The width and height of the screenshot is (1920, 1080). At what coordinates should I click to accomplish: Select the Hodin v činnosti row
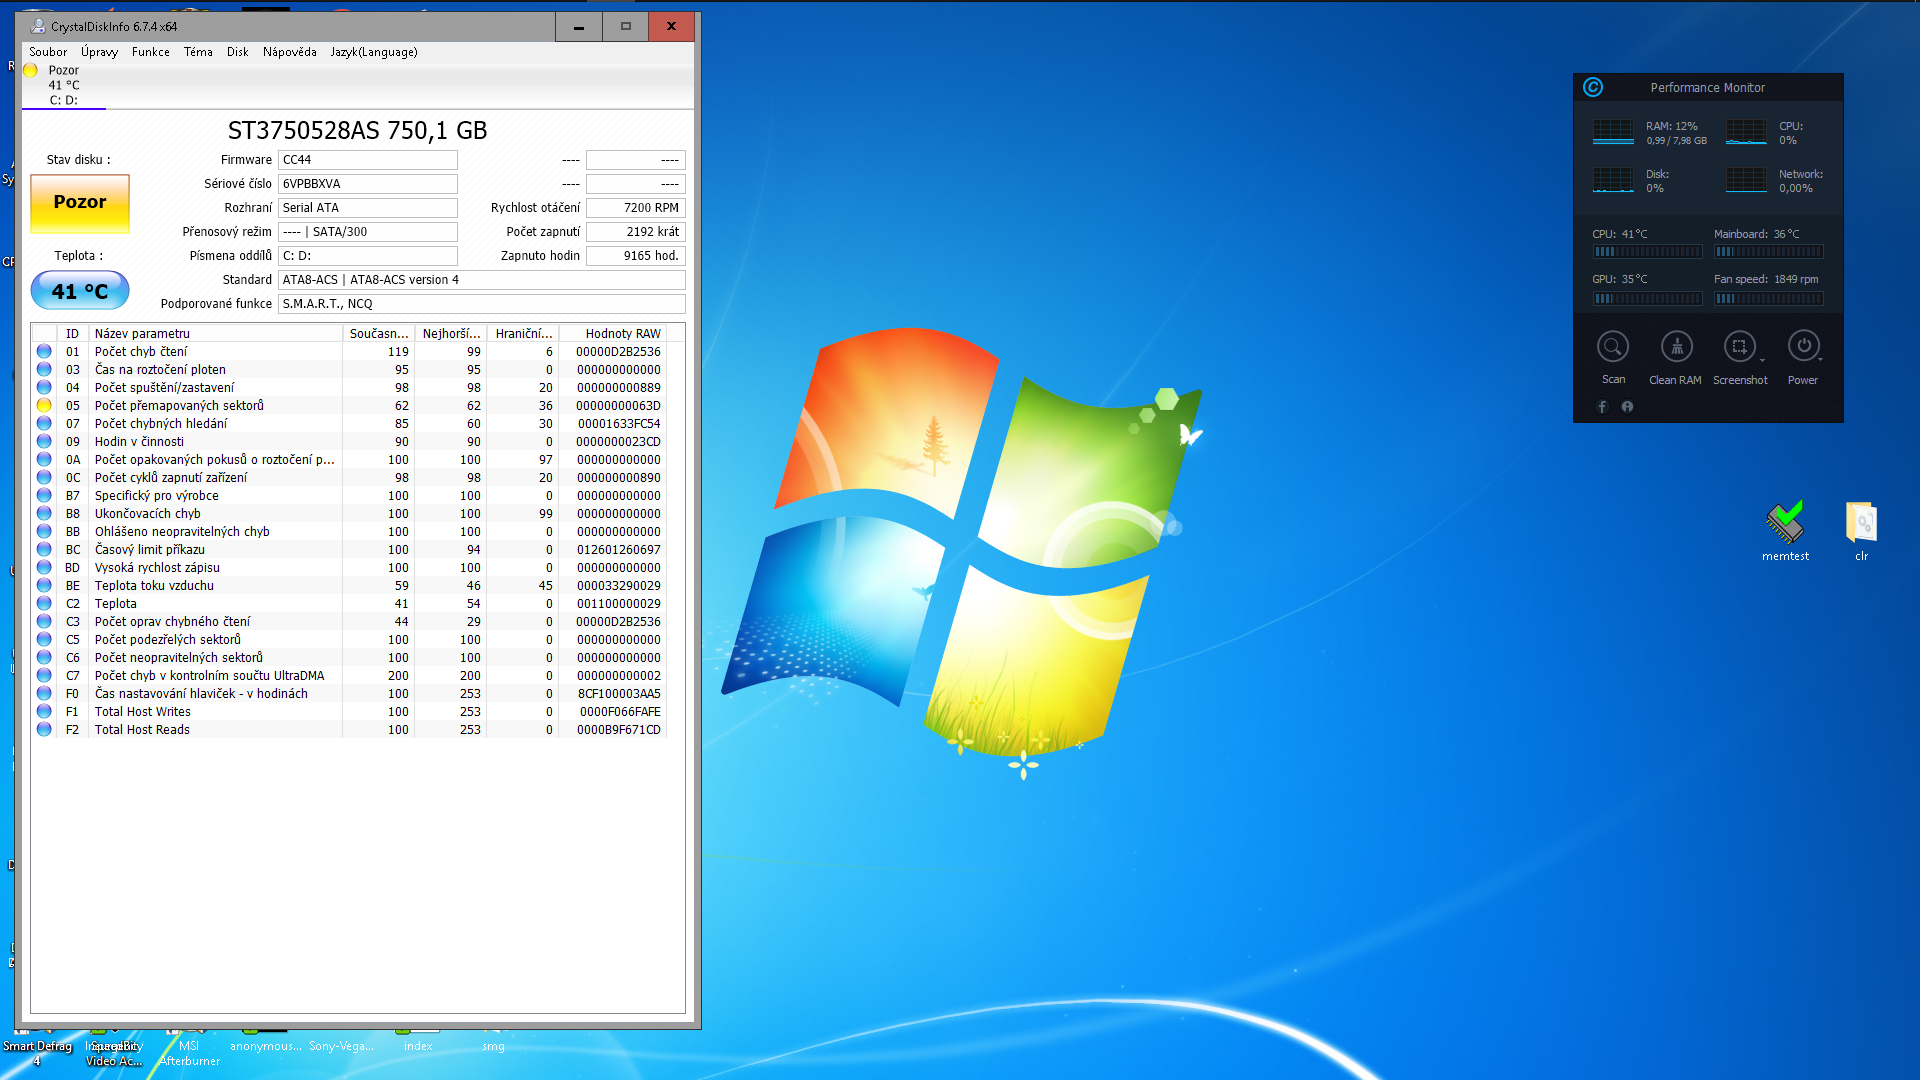[349, 442]
